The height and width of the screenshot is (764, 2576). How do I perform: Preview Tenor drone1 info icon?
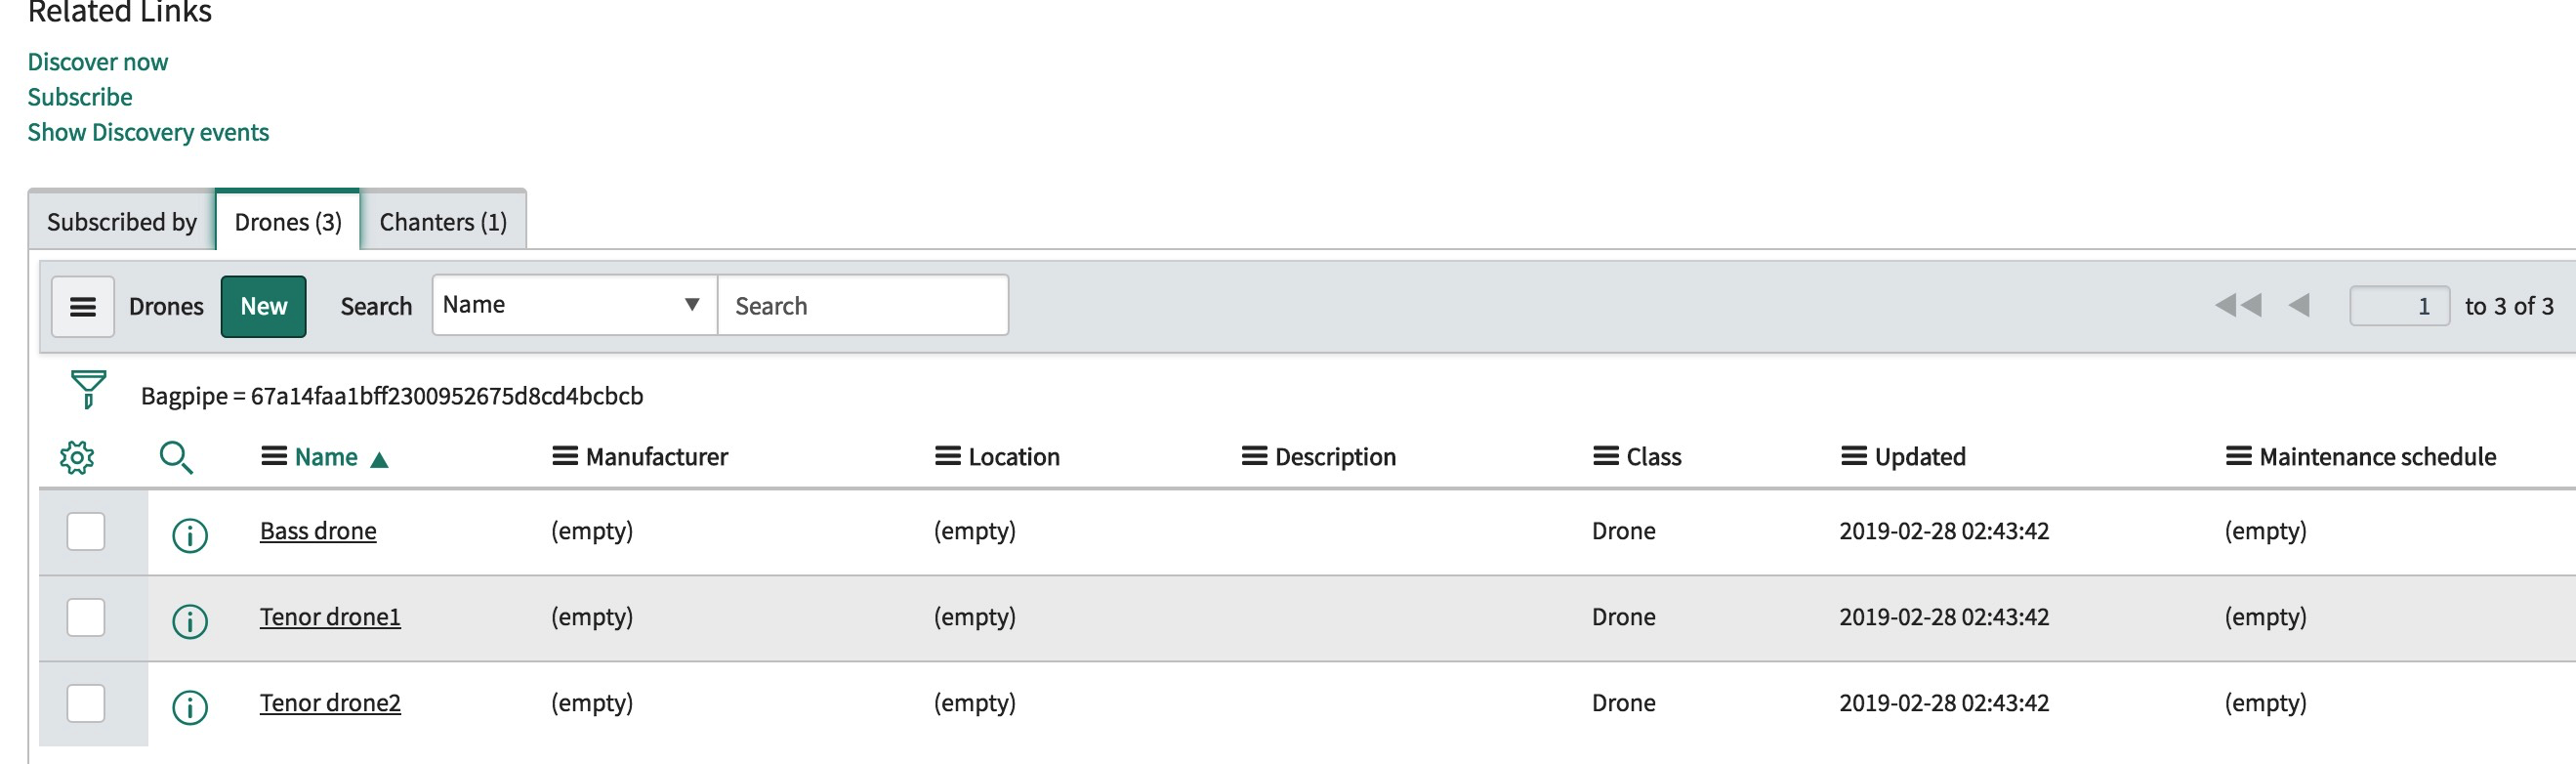pyautogui.click(x=190, y=621)
